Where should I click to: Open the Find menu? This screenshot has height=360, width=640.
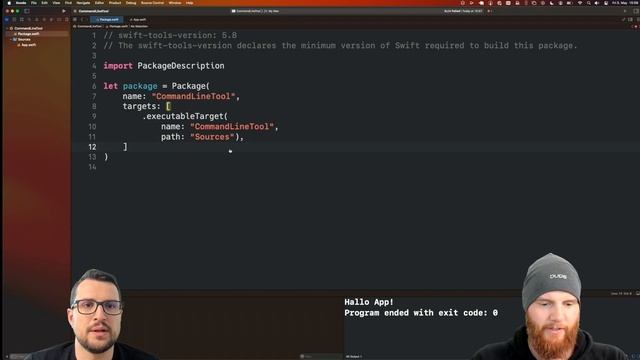(x=68, y=3)
